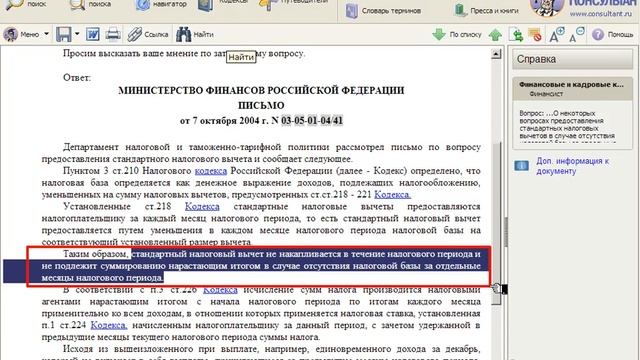Viewport: 640px width, 360px height.
Task: Click the save floppy disk icon
Action: click(64, 35)
